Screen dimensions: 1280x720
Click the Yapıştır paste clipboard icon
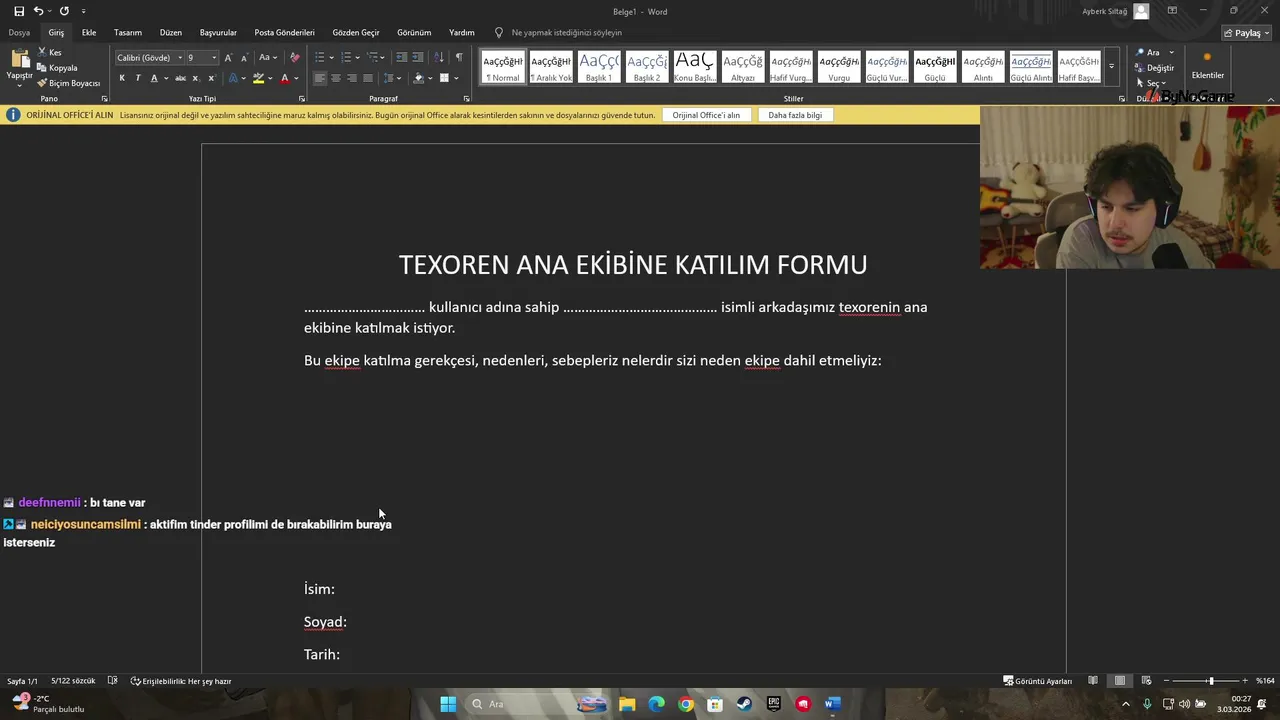pos(20,60)
